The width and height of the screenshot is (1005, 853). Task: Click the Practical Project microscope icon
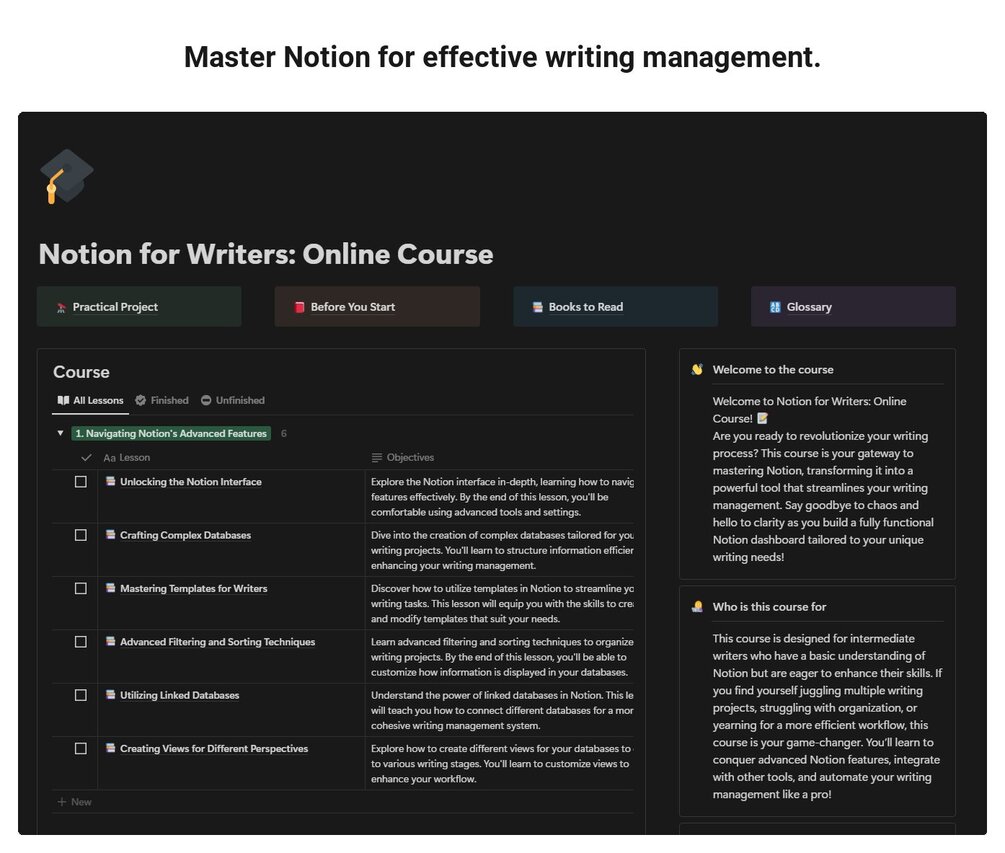coord(62,308)
